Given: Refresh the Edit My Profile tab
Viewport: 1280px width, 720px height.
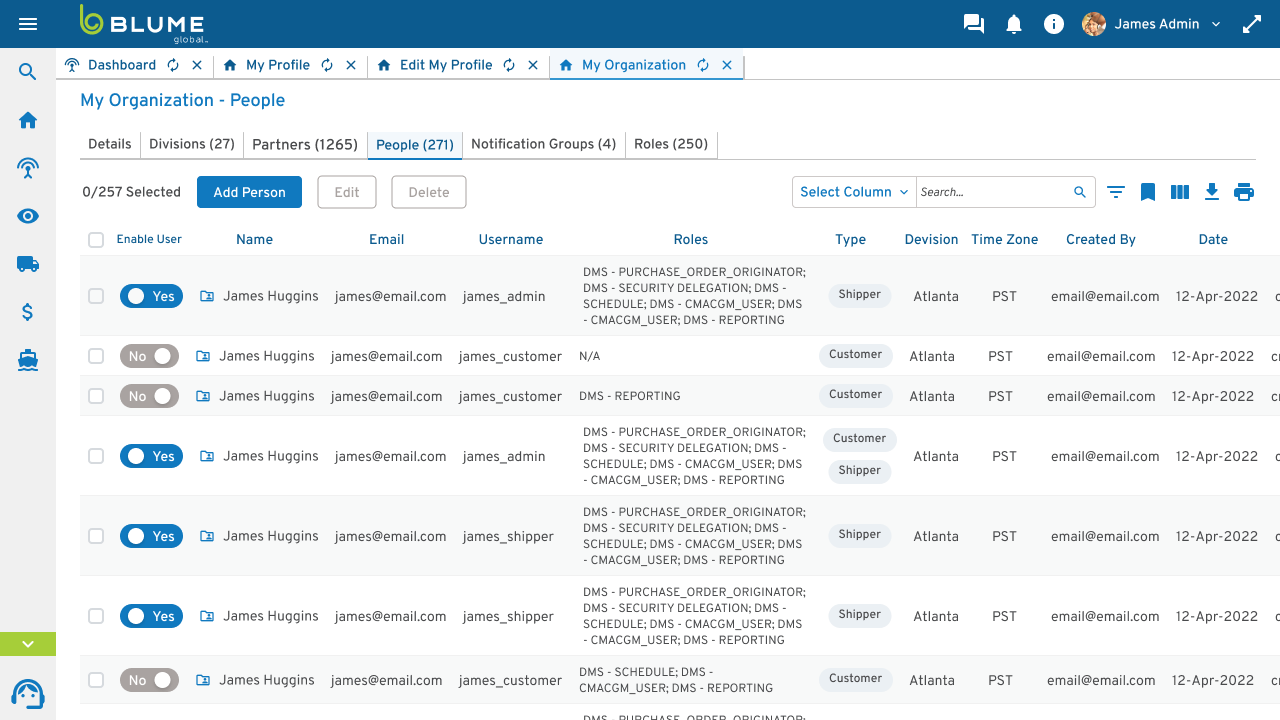Looking at the screenshot, I should point(509,65).
